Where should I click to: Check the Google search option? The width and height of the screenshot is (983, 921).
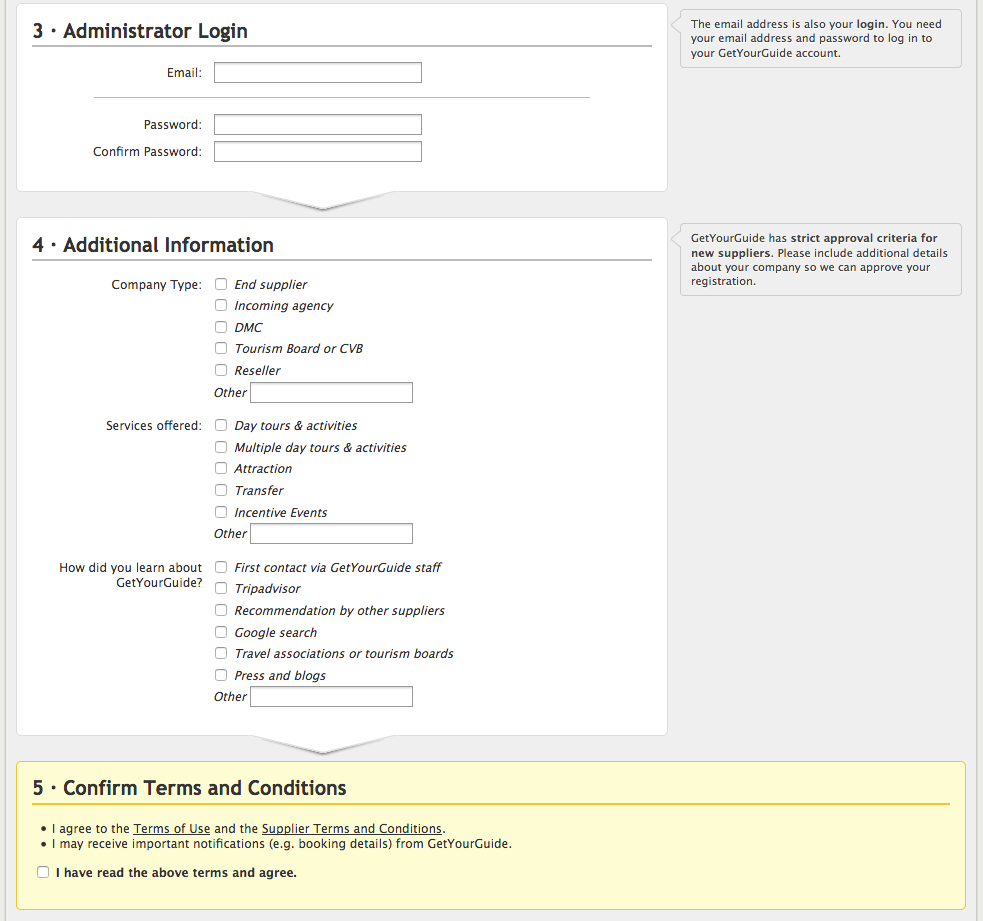coord(222,632)
